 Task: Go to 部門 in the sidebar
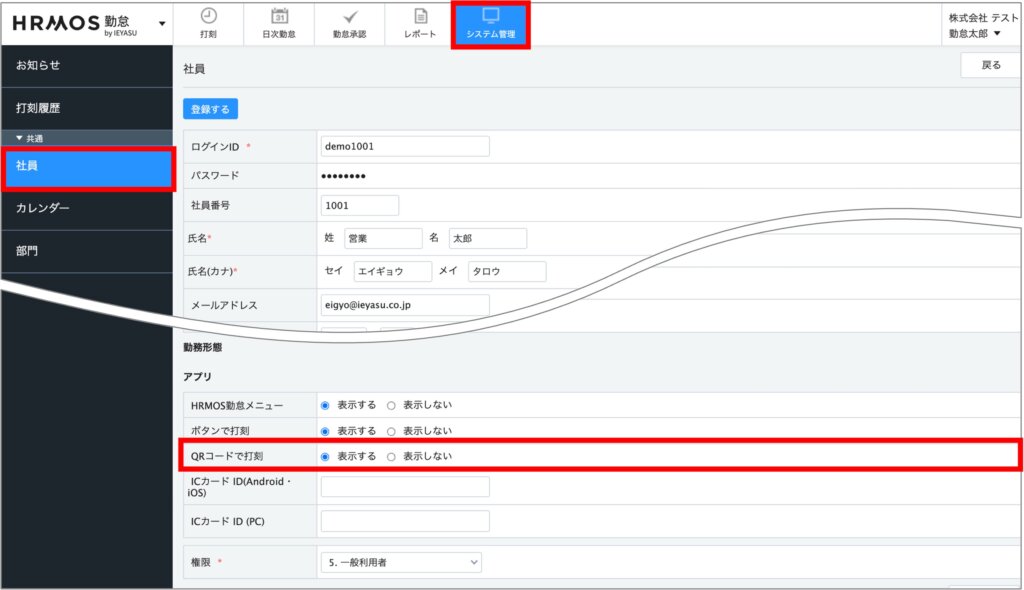pyautogui.click(x=86, y=251)
